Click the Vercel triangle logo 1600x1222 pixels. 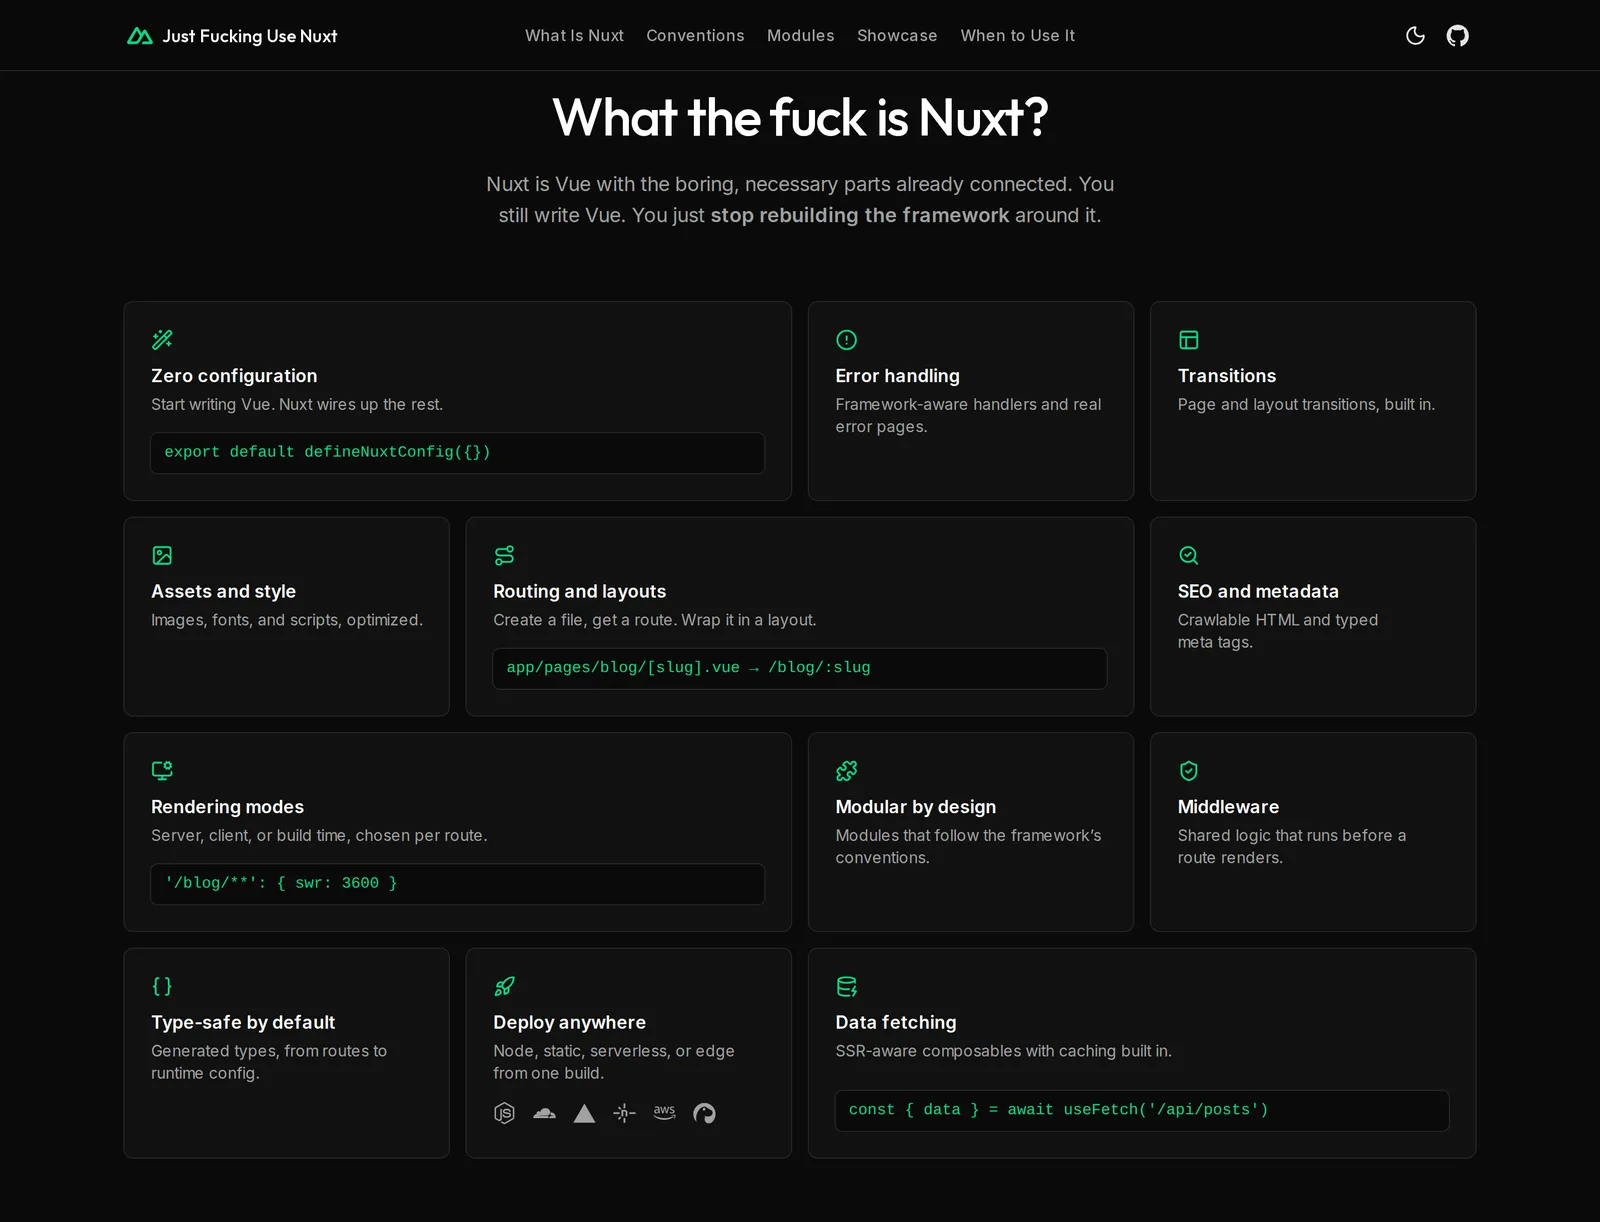pos(584,1113)
